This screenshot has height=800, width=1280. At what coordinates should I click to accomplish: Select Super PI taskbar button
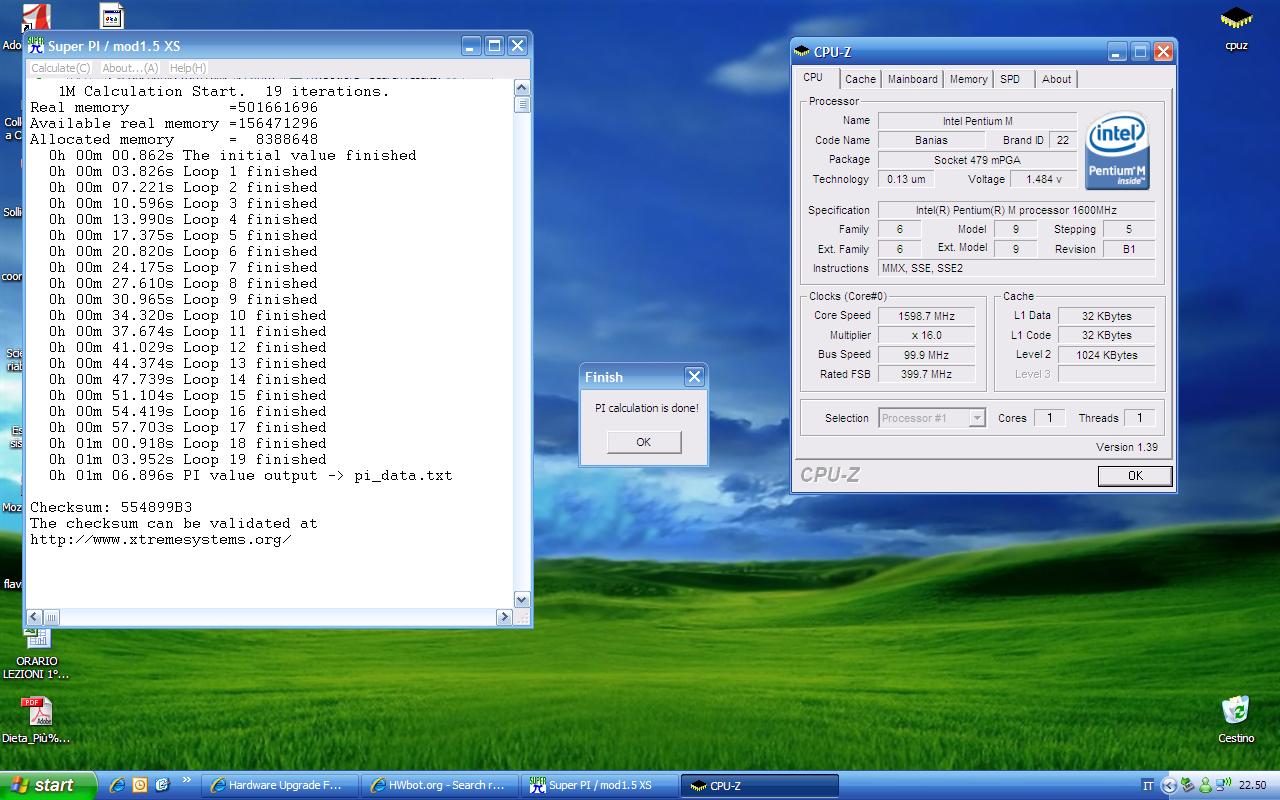601,786
